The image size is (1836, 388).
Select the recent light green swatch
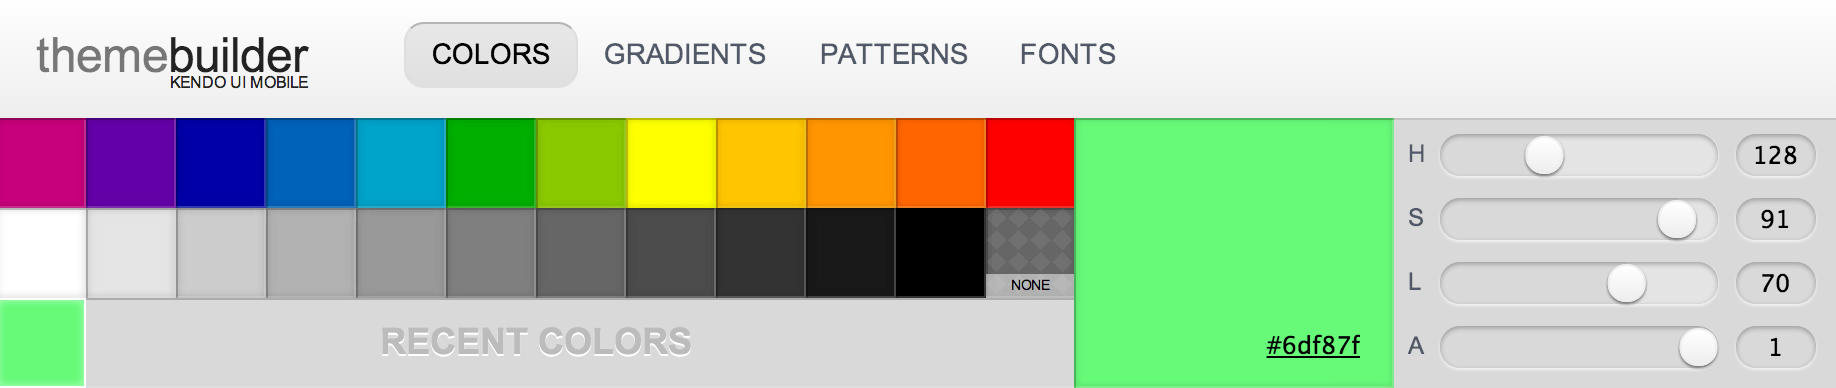point(42,343)
